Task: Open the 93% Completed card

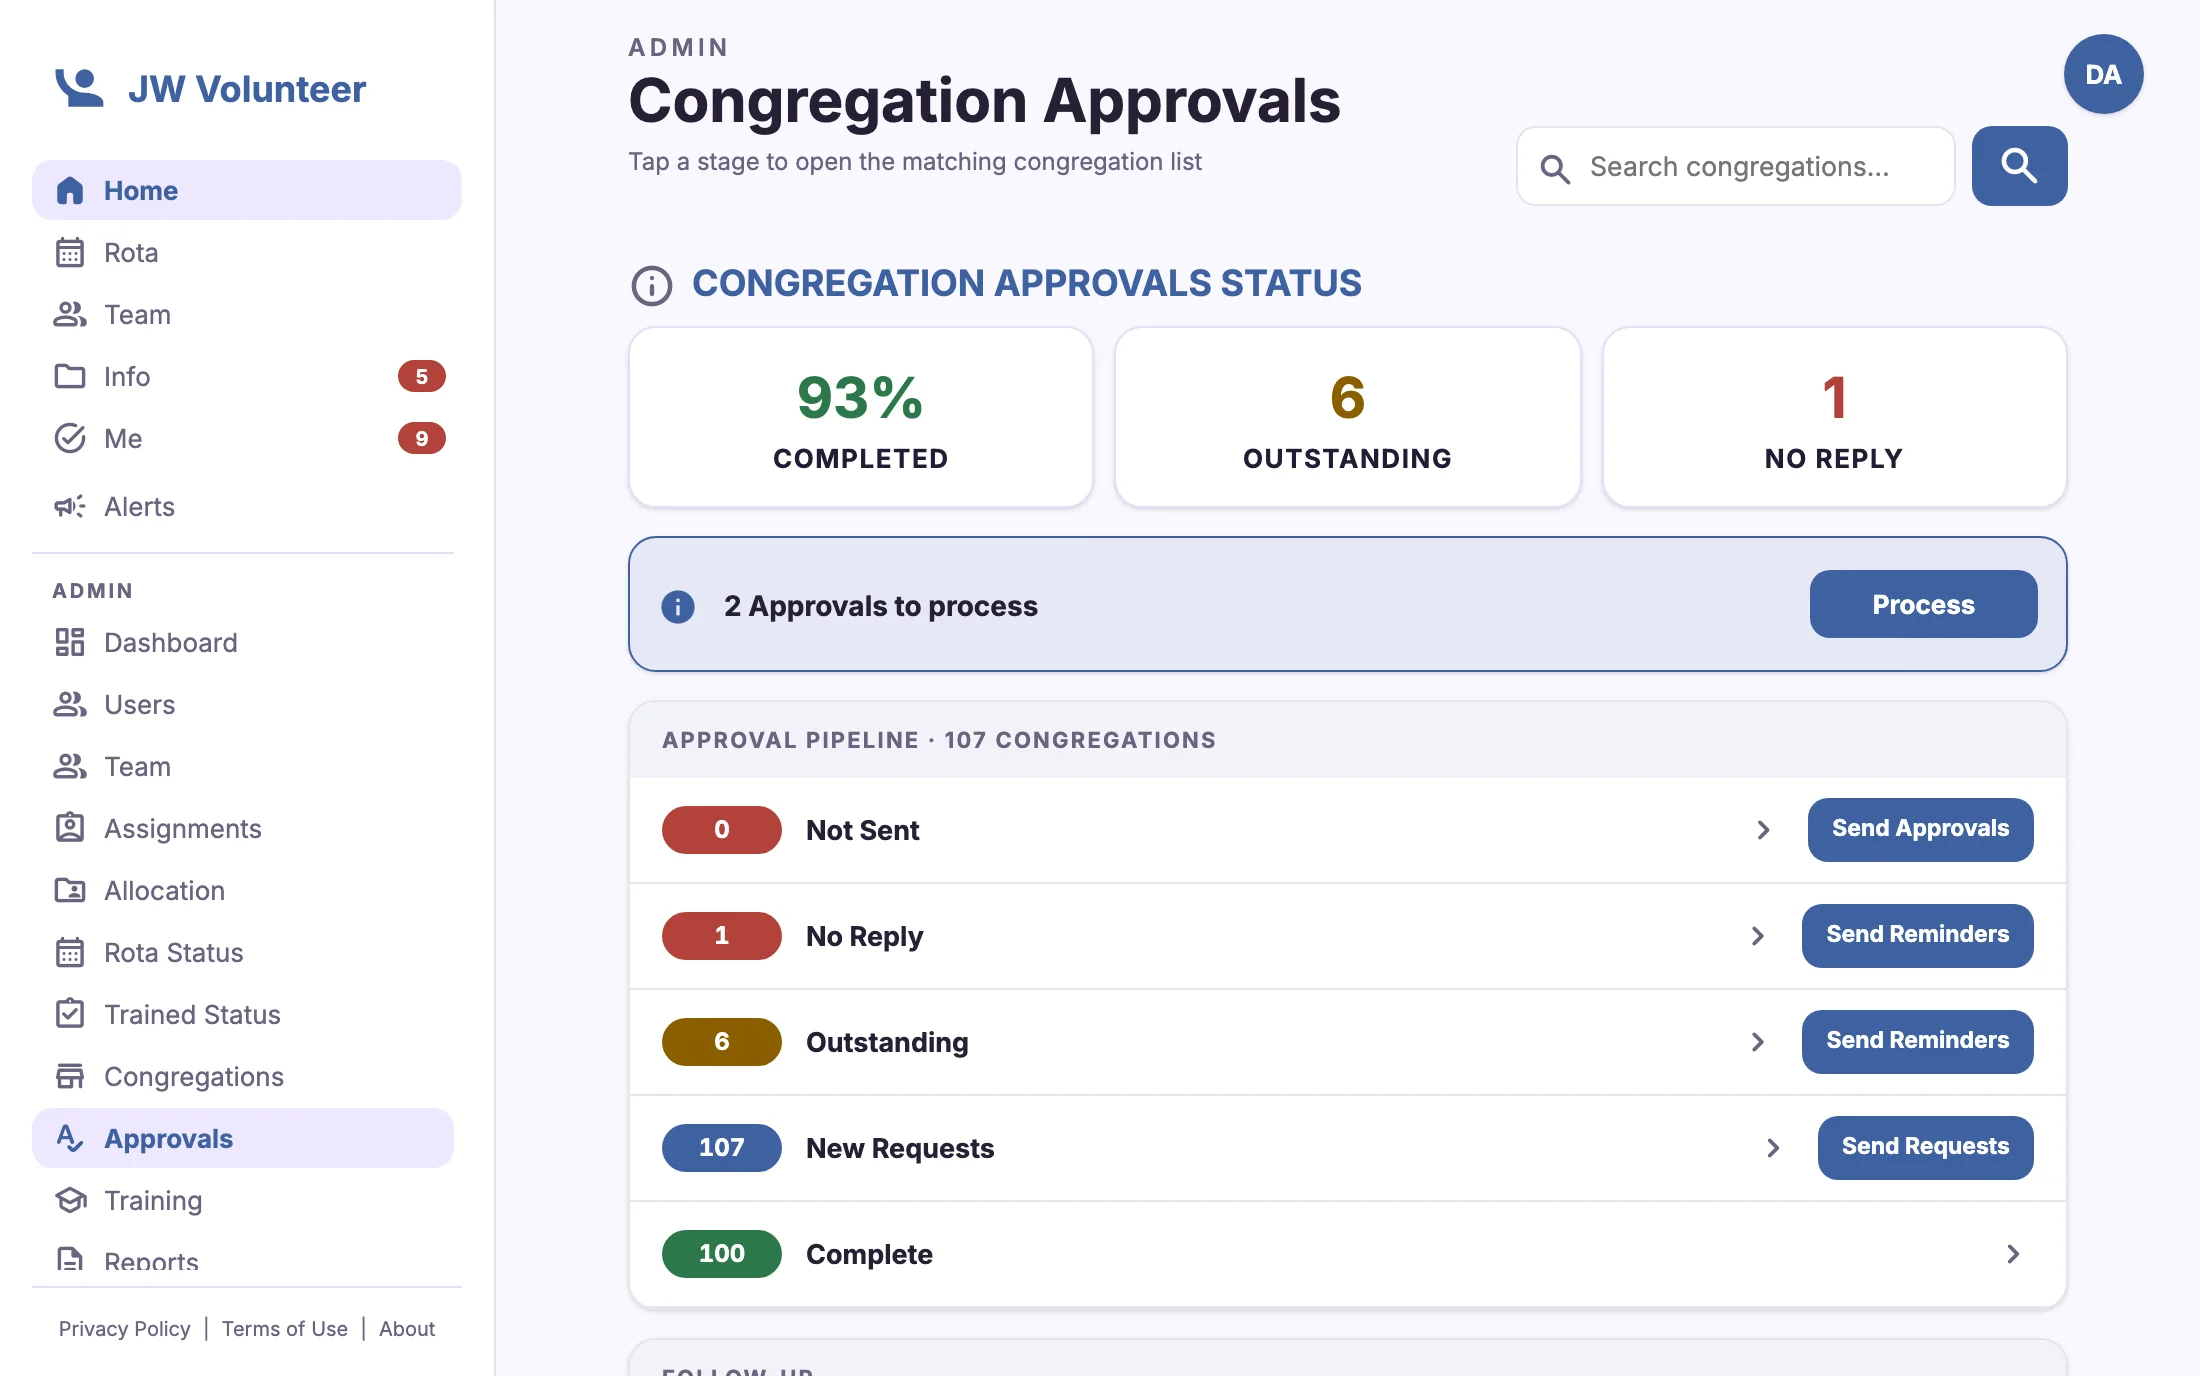Action: [x=860, y=417]
